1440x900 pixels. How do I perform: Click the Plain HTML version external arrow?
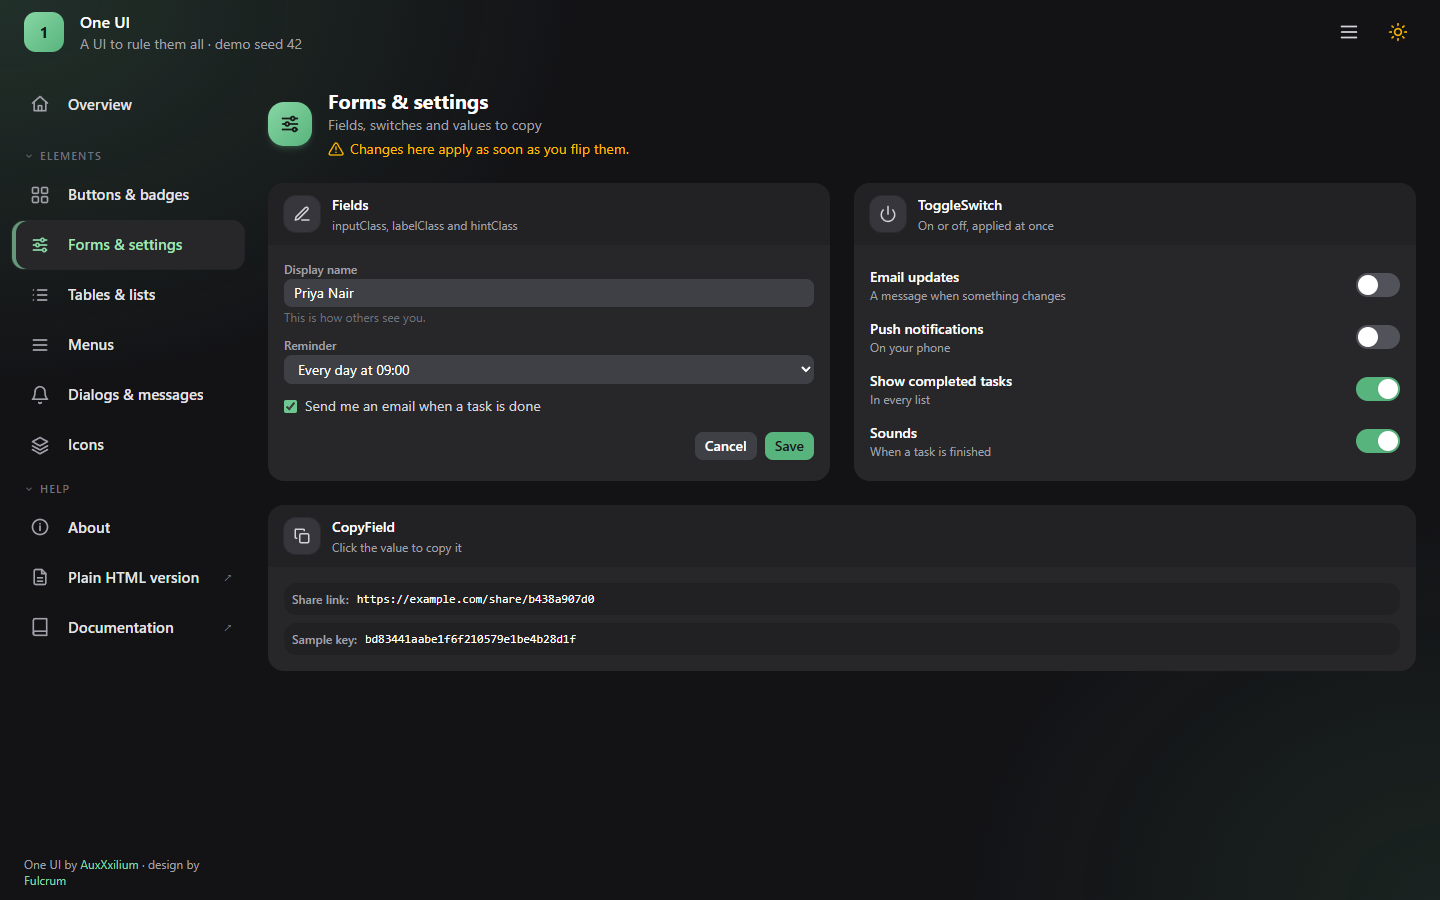point(228,577)
